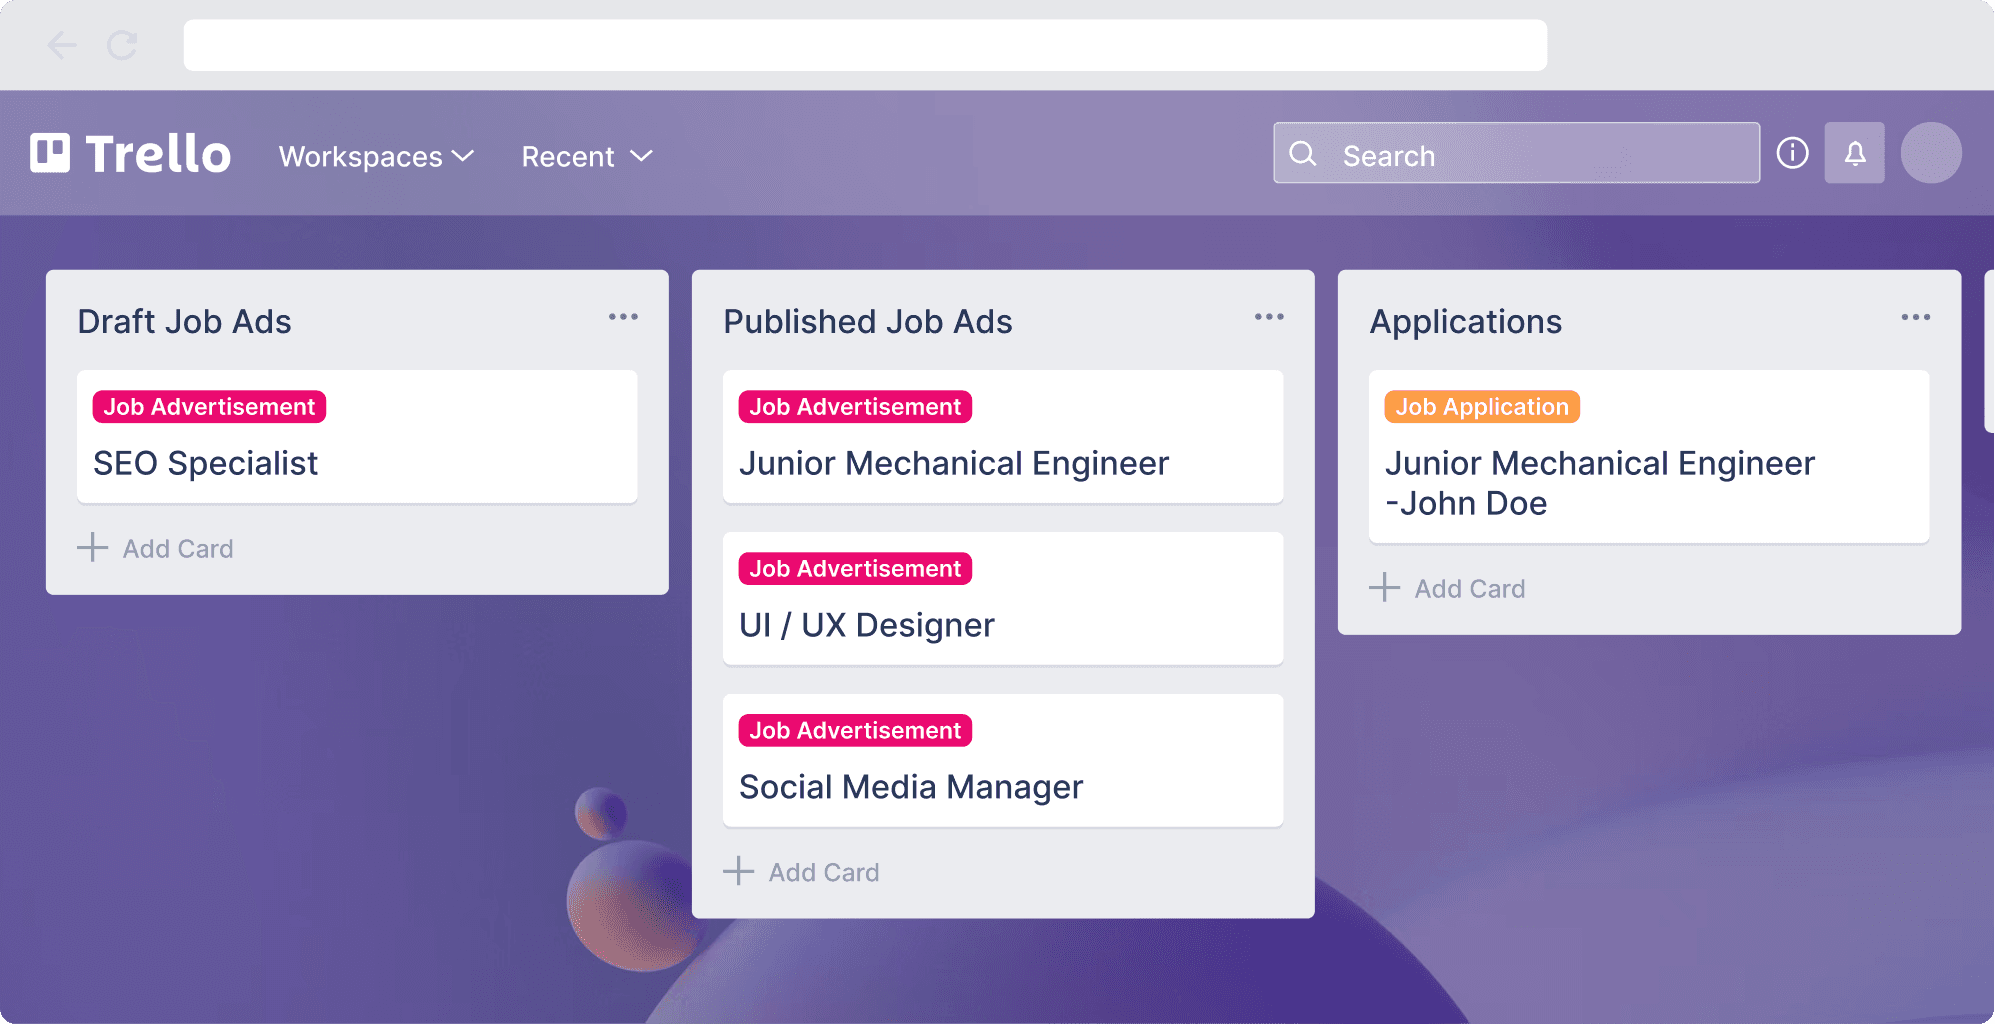Add Card to Applications list
This screenshot has height=1024, width=1995.
point(1447,588)
